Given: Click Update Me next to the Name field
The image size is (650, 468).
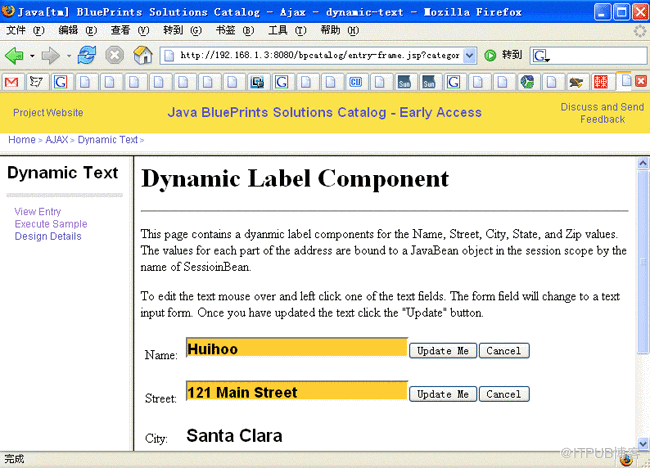Looking at the screenshot, I should (x=443, y=351).
